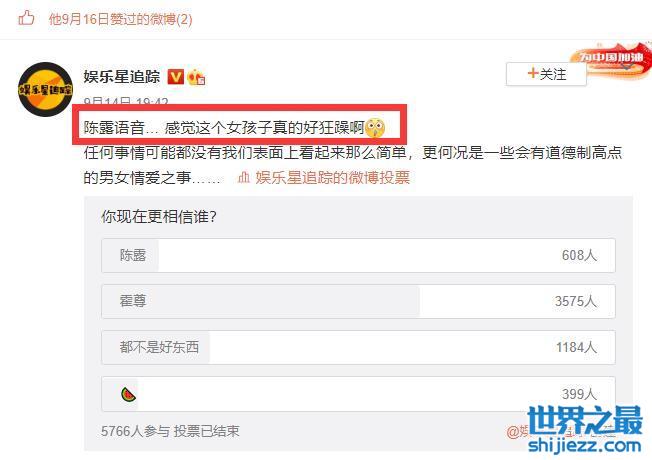652x460 pixels.
Task: Open 他9月16日赞过的微博(2) heading
Action: point(121,19)
